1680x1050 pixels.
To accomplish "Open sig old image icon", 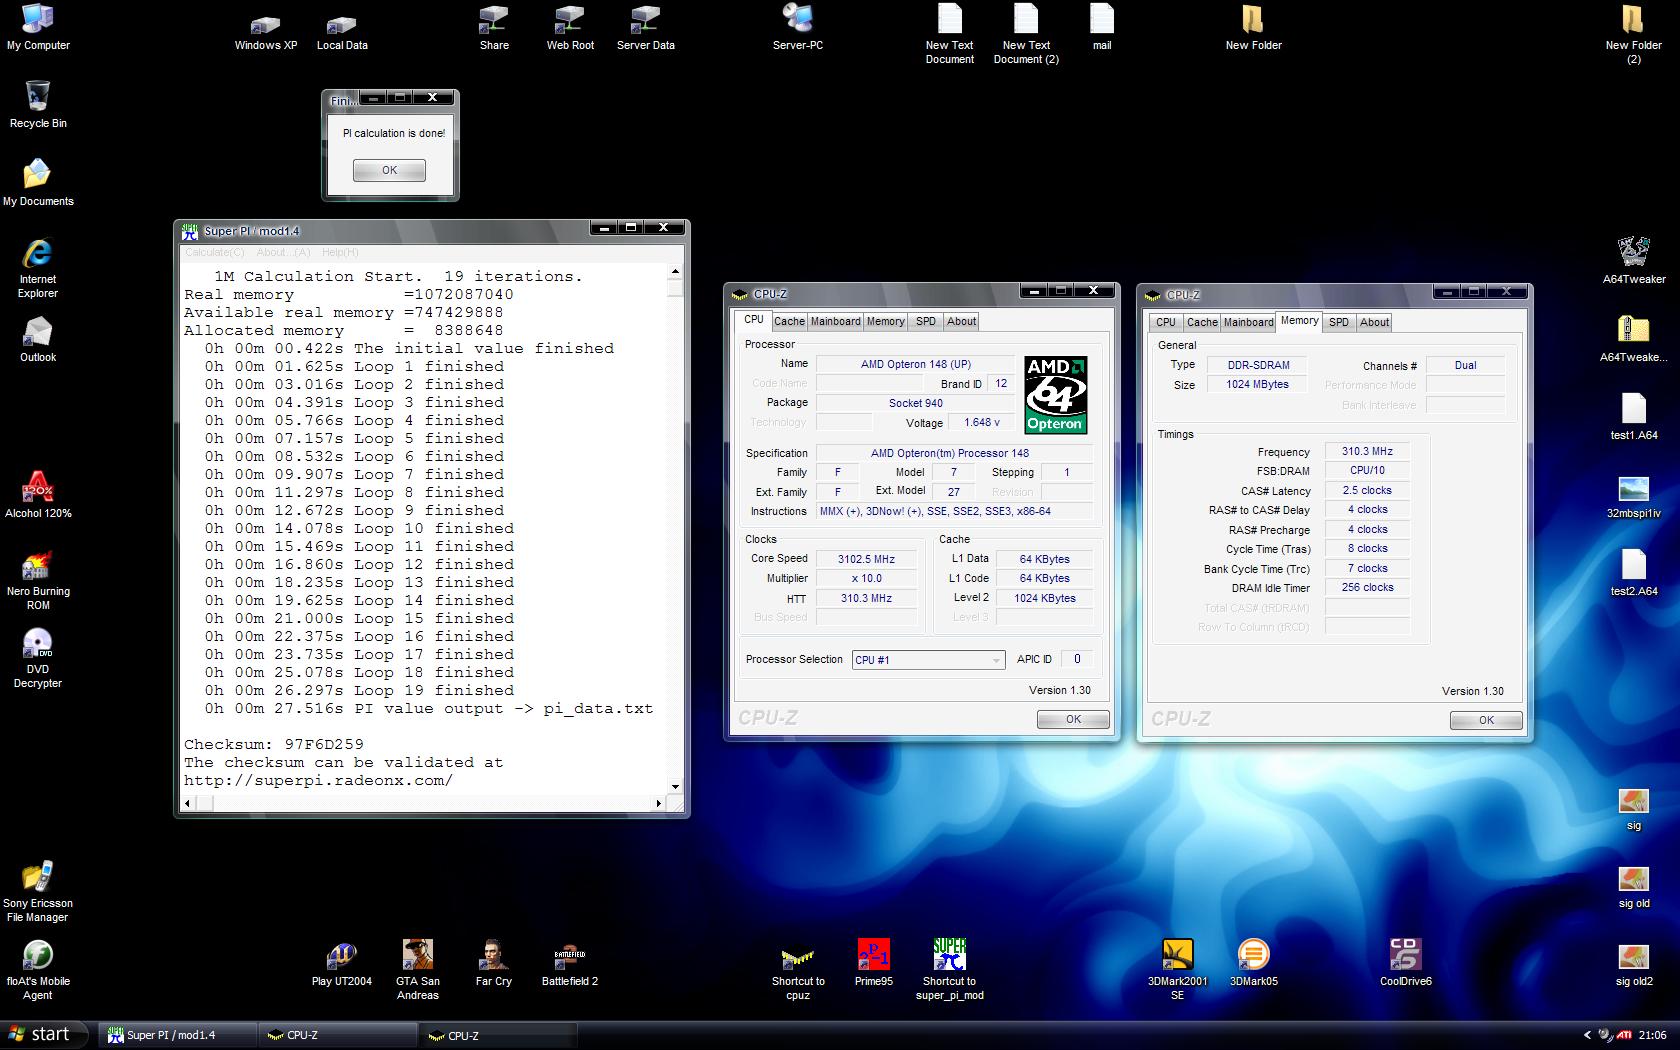I will pyautogui.click(x=1634, y=885).
